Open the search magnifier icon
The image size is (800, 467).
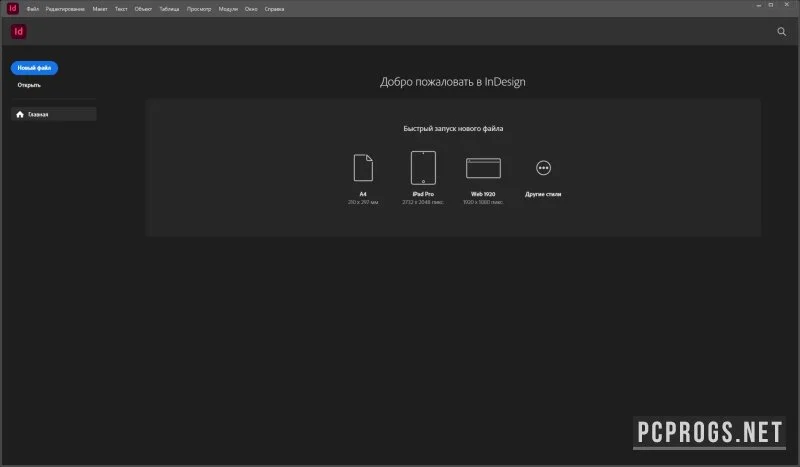click(781, 32)
